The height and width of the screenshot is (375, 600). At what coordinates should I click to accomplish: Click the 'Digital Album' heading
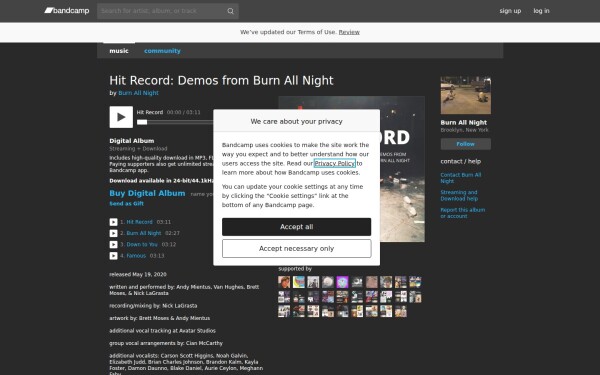point(132,141)
